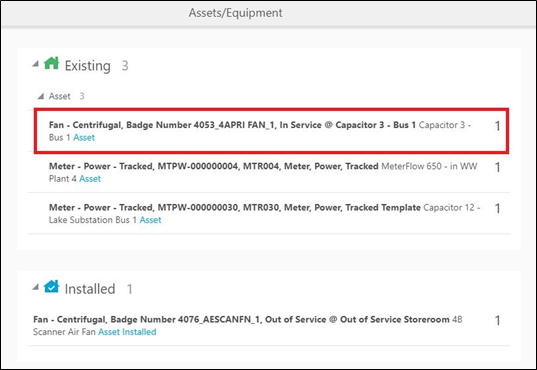537x370 pixels.
Task: Click the Existing count number 3
Action: click(x=125, y=65)
